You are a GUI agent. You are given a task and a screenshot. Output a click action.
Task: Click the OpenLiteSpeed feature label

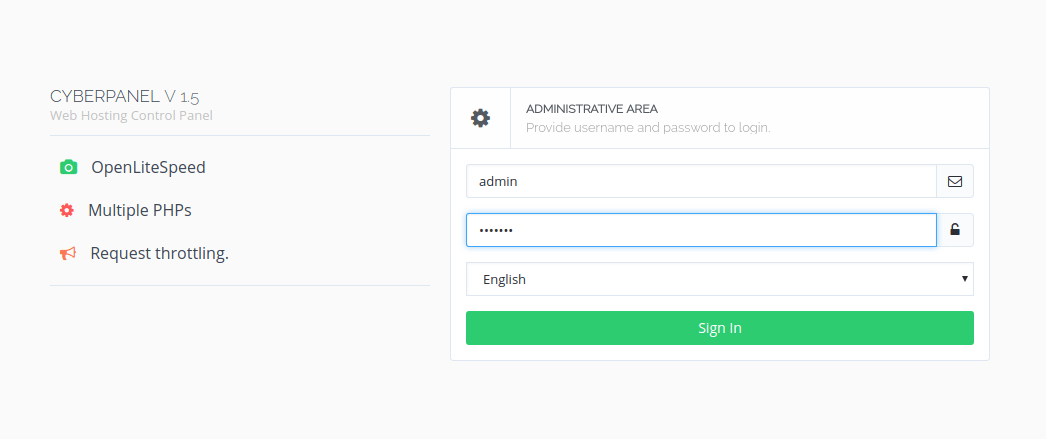point(148,167)
